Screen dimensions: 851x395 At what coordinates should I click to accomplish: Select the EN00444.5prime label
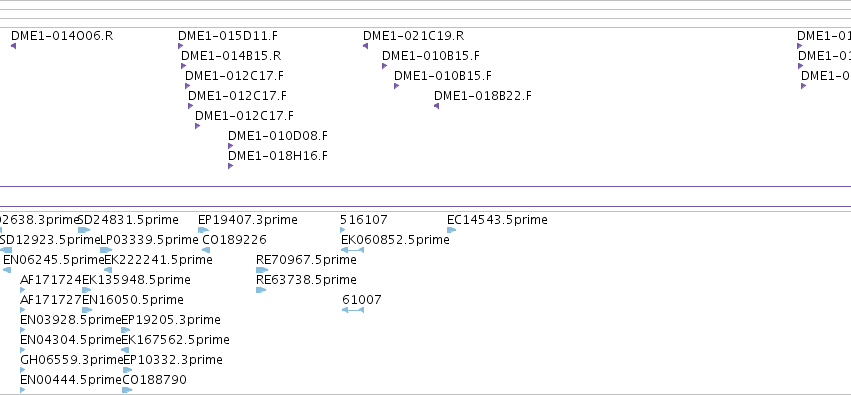coord(71,380)
